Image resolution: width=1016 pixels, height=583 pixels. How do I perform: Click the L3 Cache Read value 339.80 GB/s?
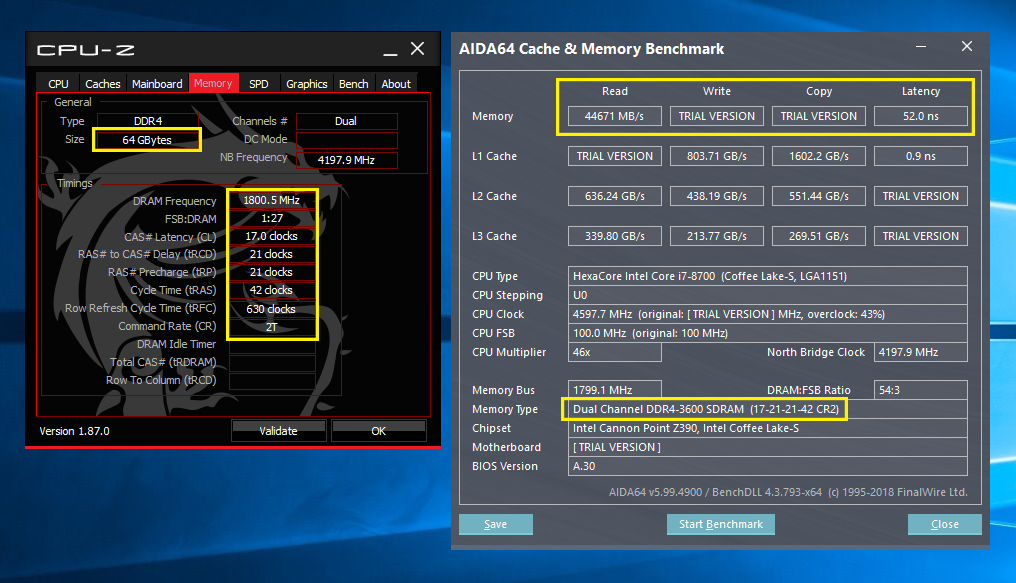[614, 236]
